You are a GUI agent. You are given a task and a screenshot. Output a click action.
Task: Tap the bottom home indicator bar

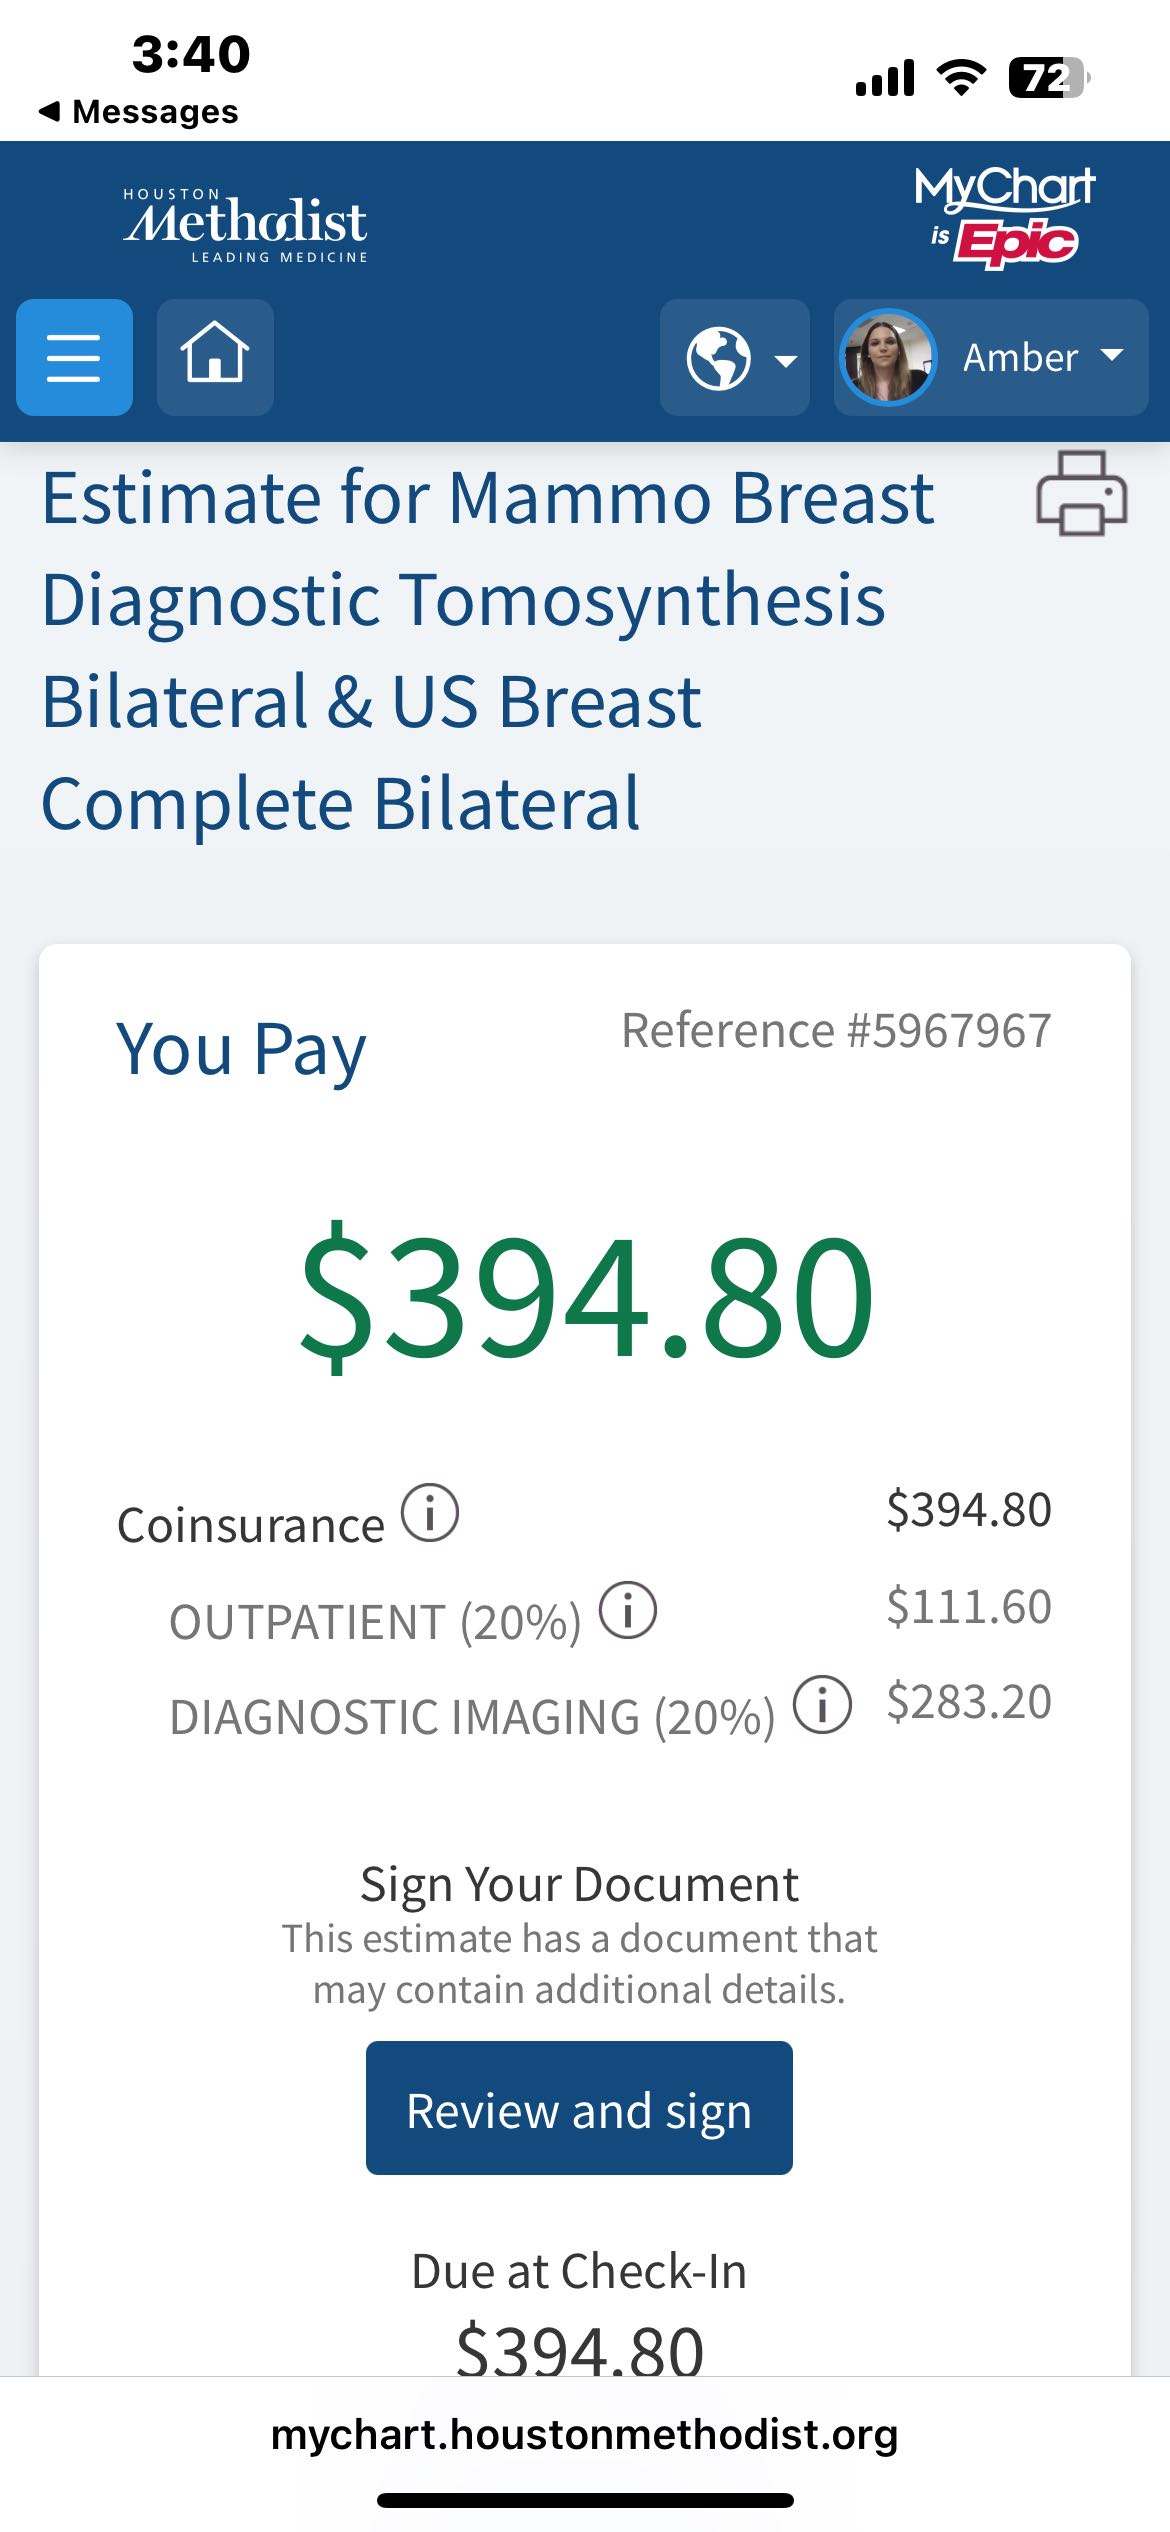point(585,2500)
